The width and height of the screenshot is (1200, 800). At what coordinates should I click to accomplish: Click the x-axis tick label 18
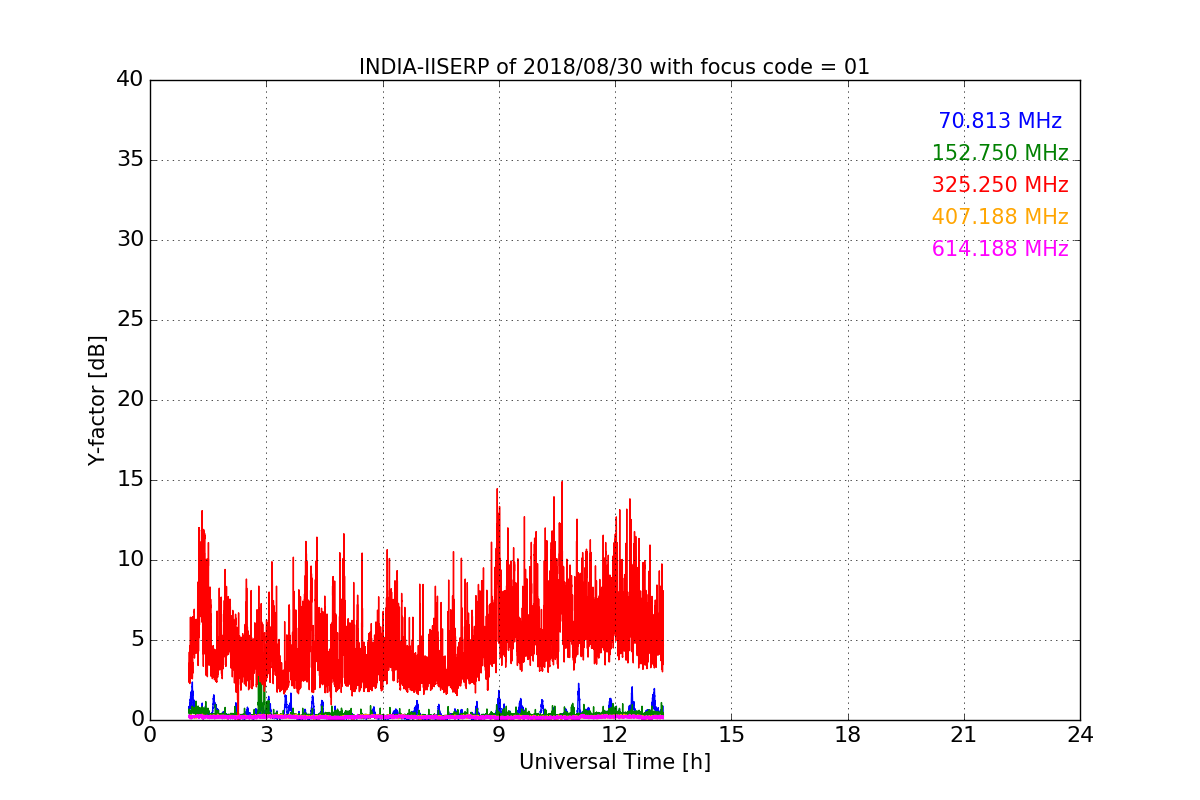(848, 735)
